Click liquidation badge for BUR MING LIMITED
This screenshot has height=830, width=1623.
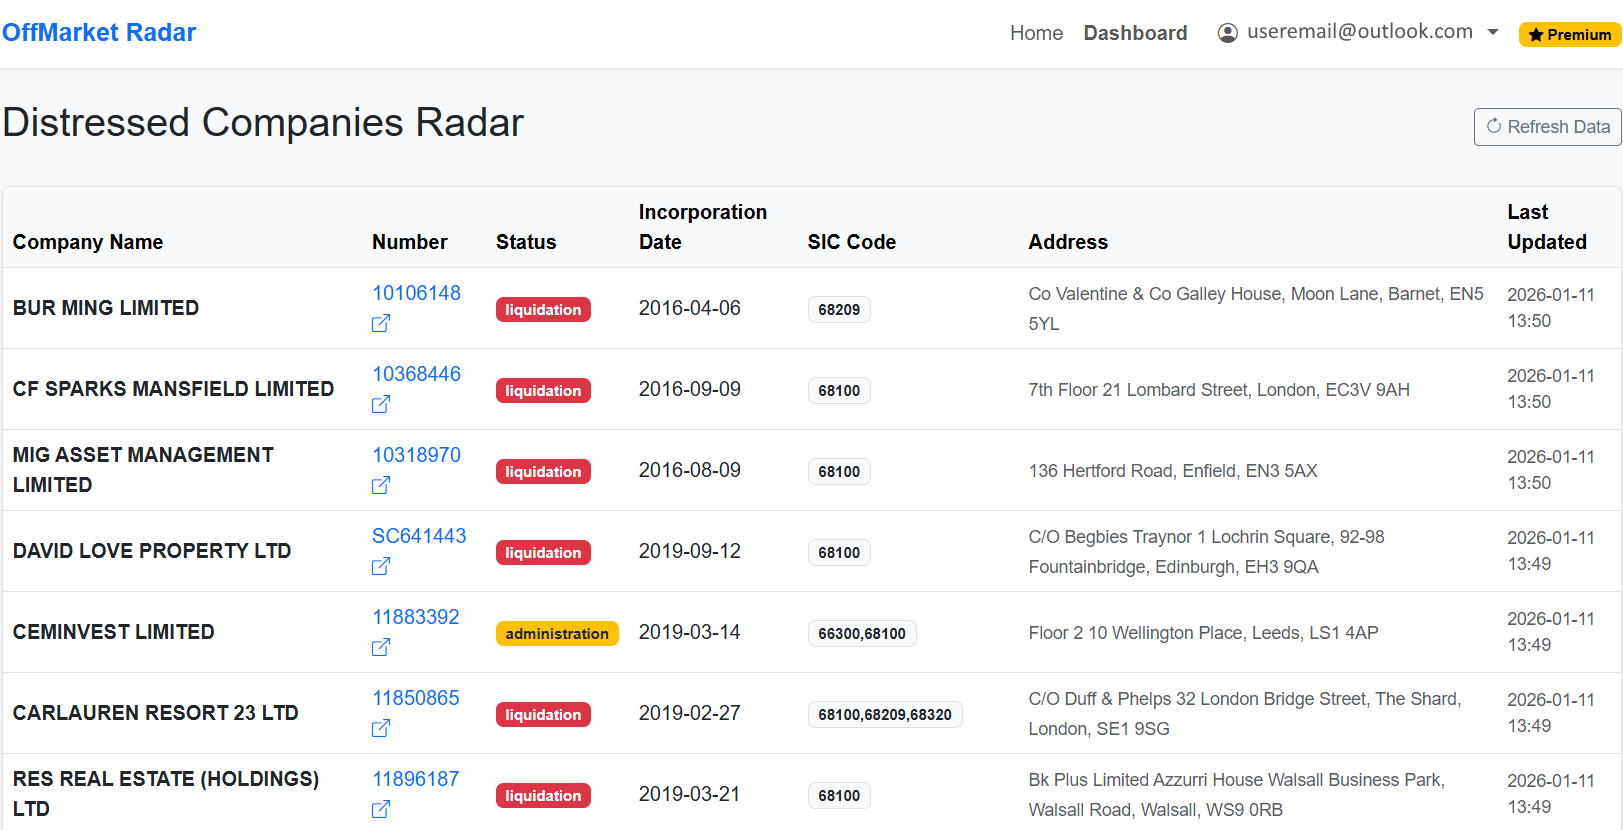click(x=543, y=310)
